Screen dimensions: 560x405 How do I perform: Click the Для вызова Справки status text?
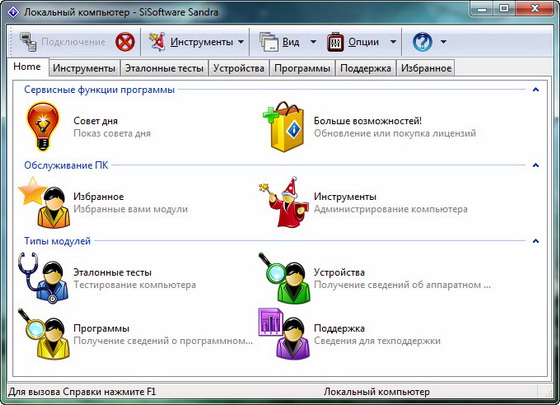82,392
